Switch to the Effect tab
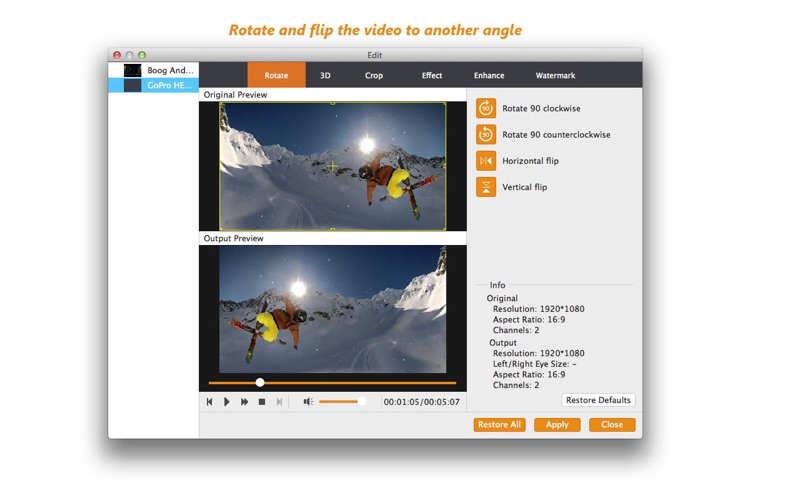Image resolution: width=800 pixels, height=500 pixels. [432, 75]
